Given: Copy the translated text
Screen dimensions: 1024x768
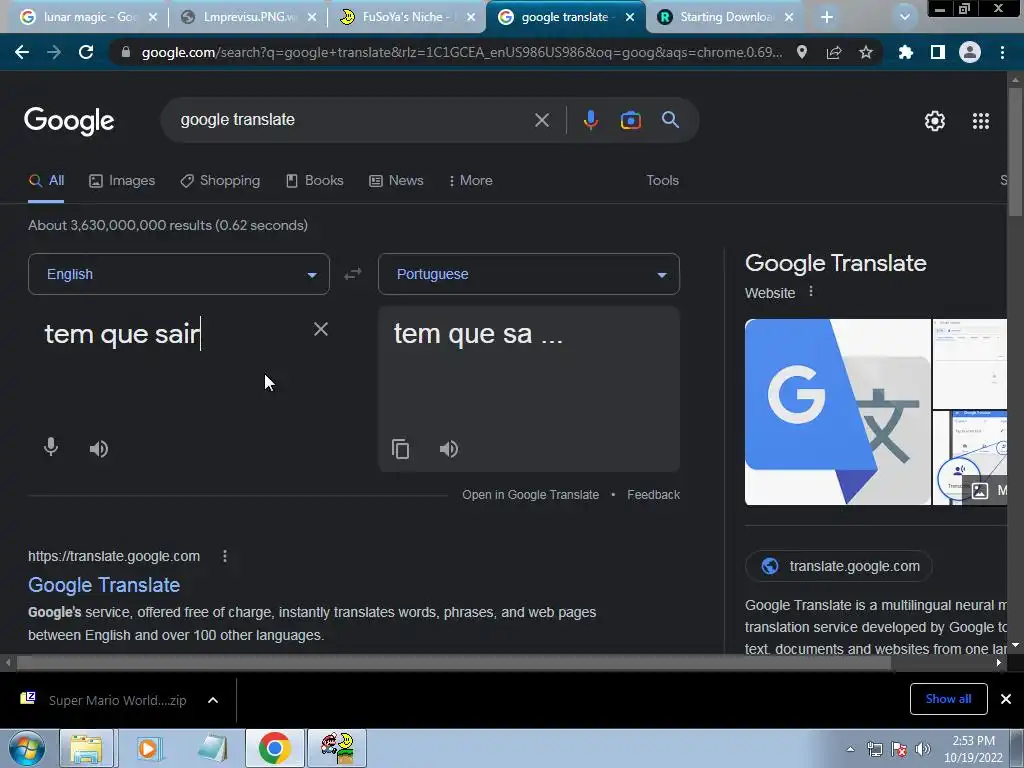Looking at the screenshot, I should click(x=400, y=449).
